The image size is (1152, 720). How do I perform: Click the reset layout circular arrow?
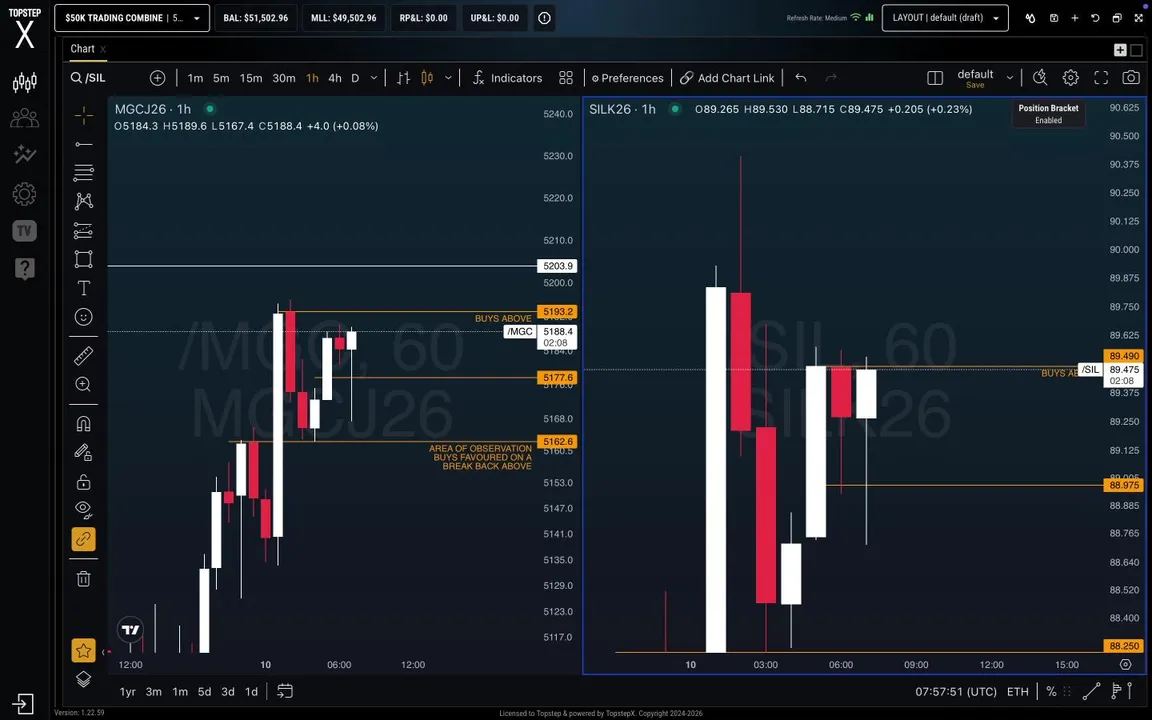[1095, 18]
